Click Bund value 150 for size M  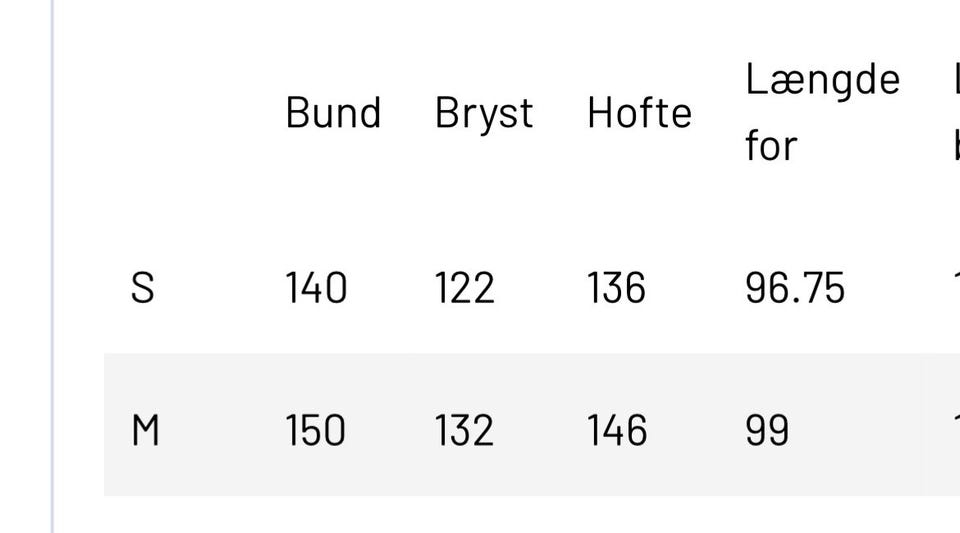pyautogui.click(x=316, y=430)
